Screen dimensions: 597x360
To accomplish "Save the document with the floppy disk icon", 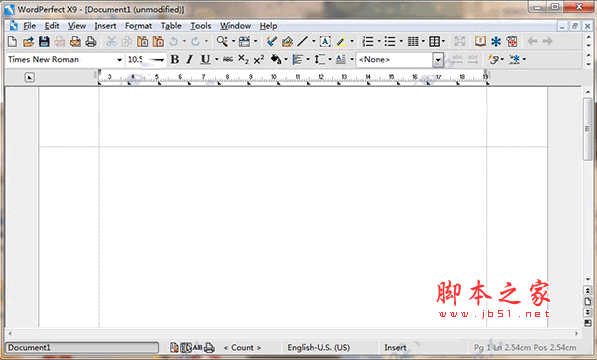I will tap(44, 41).
